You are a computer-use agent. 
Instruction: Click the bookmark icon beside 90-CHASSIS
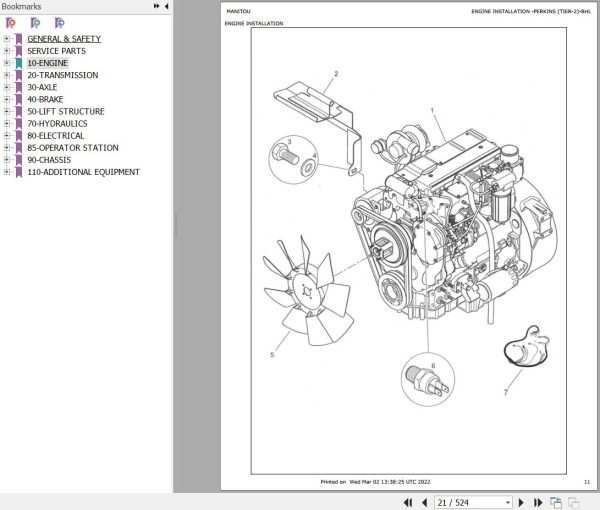coord(18,160)
